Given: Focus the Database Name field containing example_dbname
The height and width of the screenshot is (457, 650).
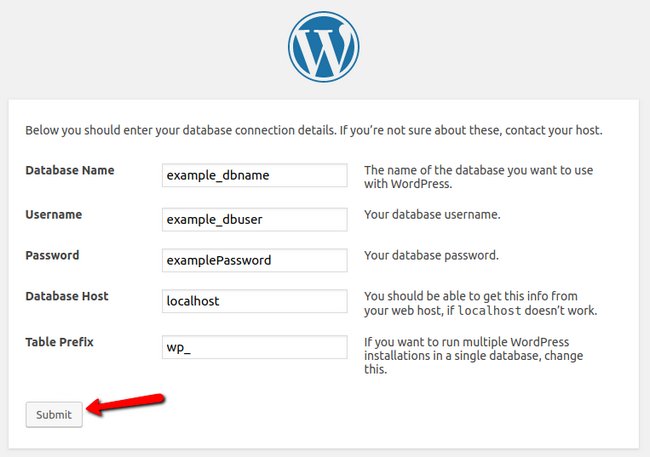Looking at the screenshot, I should (255, 175).
